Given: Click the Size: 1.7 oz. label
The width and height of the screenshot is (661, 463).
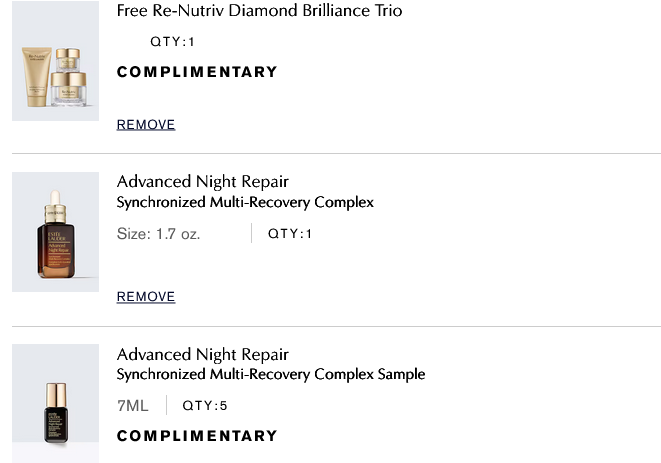Looking at the screenshot, I should (158, 234).
